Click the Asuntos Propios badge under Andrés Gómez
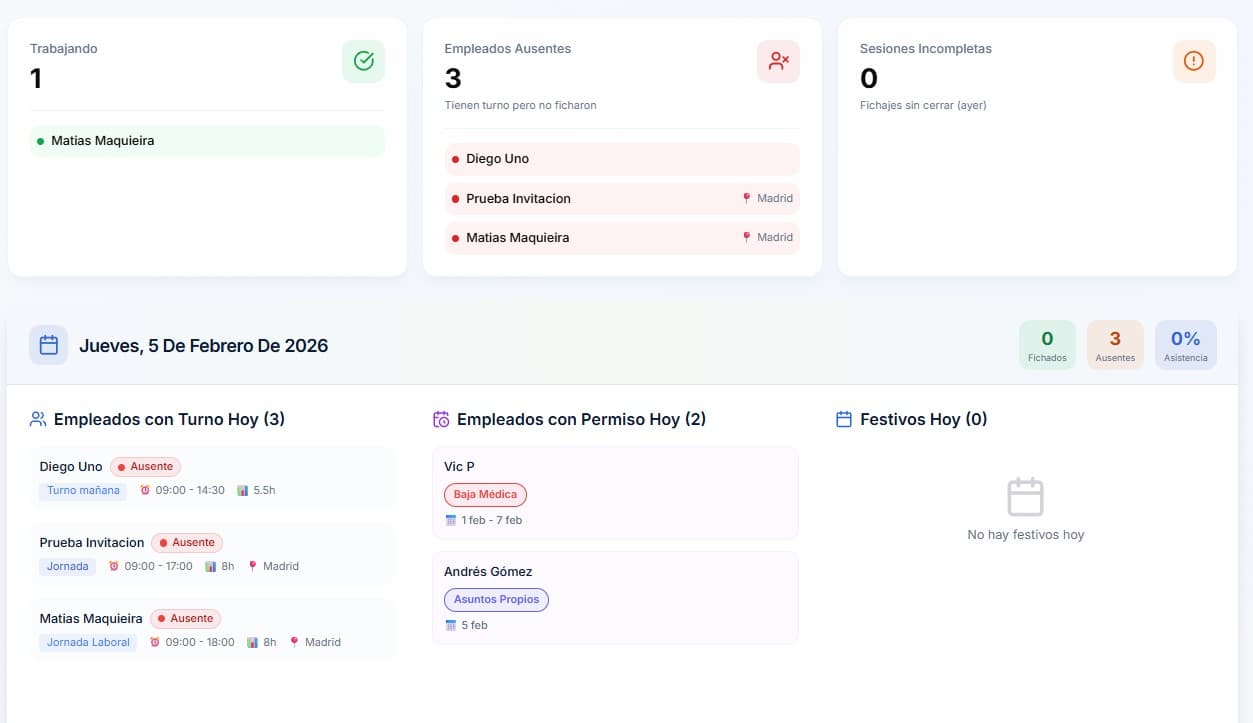 tap(496, 599)
